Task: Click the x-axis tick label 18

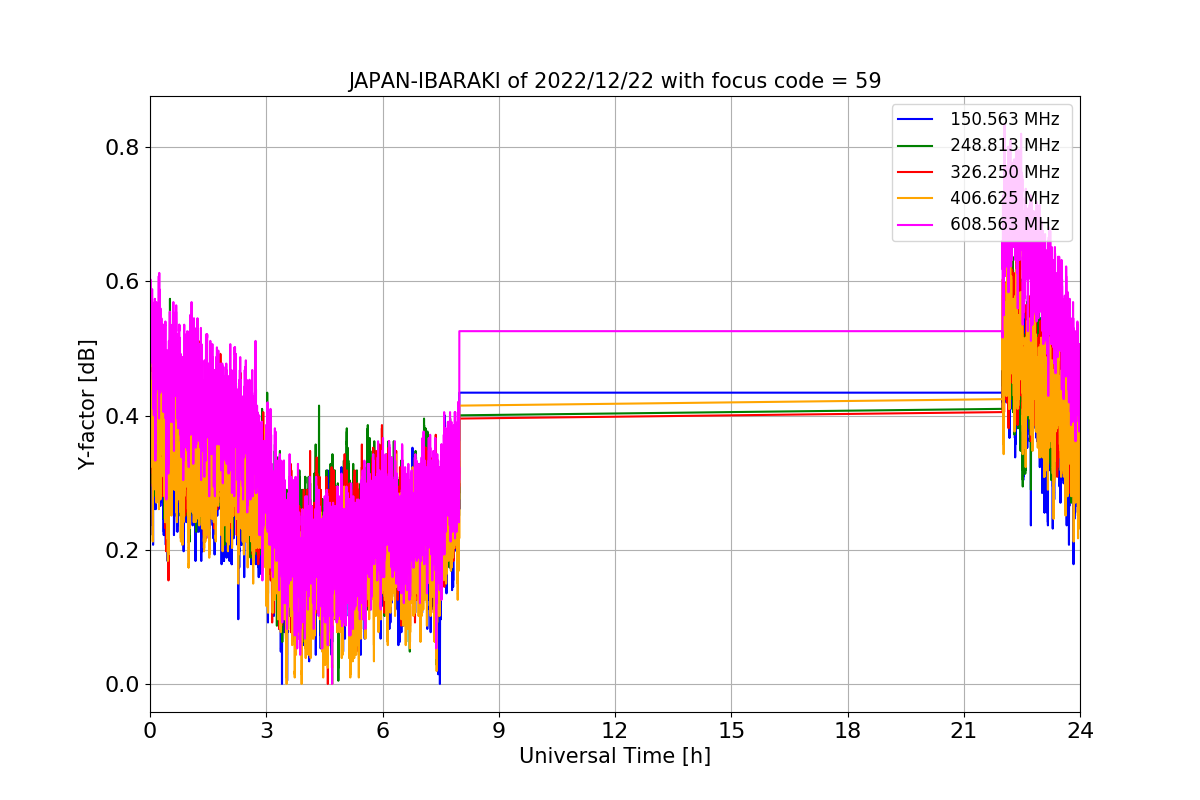Action: 847,731
